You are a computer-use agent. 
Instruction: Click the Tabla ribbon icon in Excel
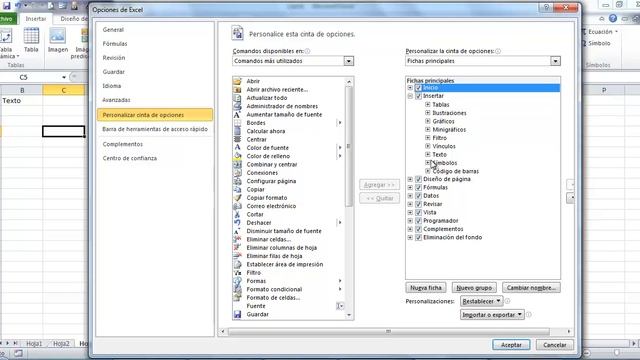tap(31, 36)
